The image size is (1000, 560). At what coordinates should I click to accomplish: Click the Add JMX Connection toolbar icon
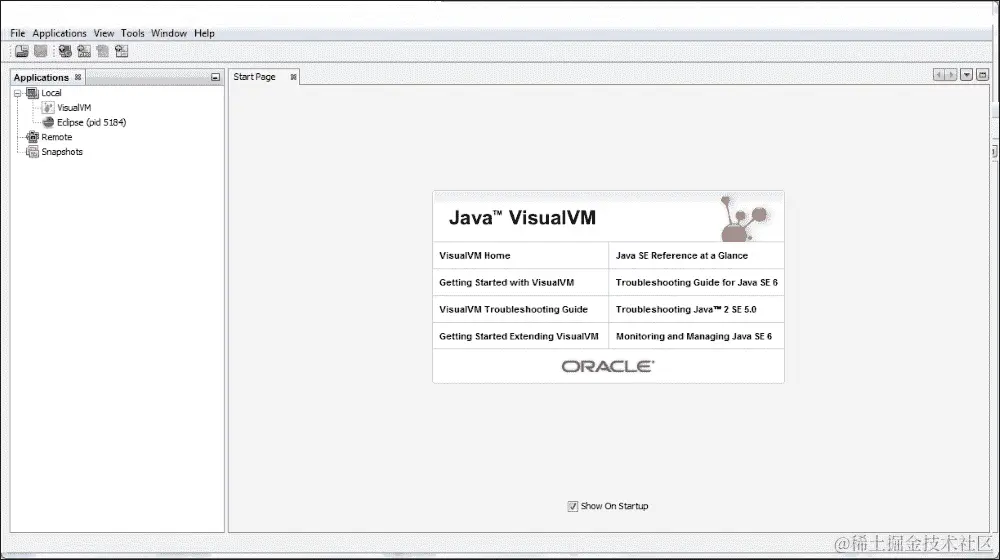point(84,51)
